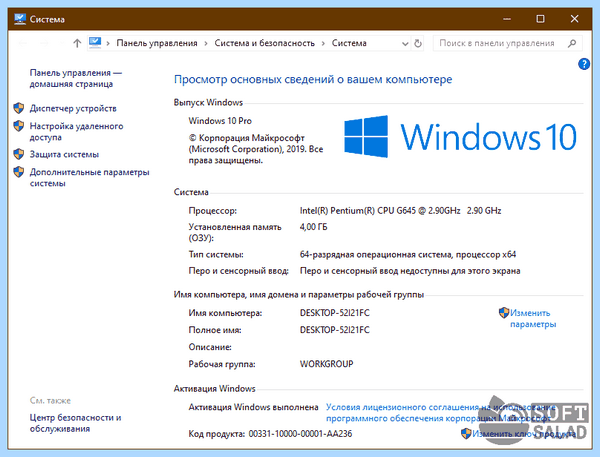The width and height of the screenshot is (600, 457).
Task: Open Дополнительные параметры системы
Action: point(90,178)
